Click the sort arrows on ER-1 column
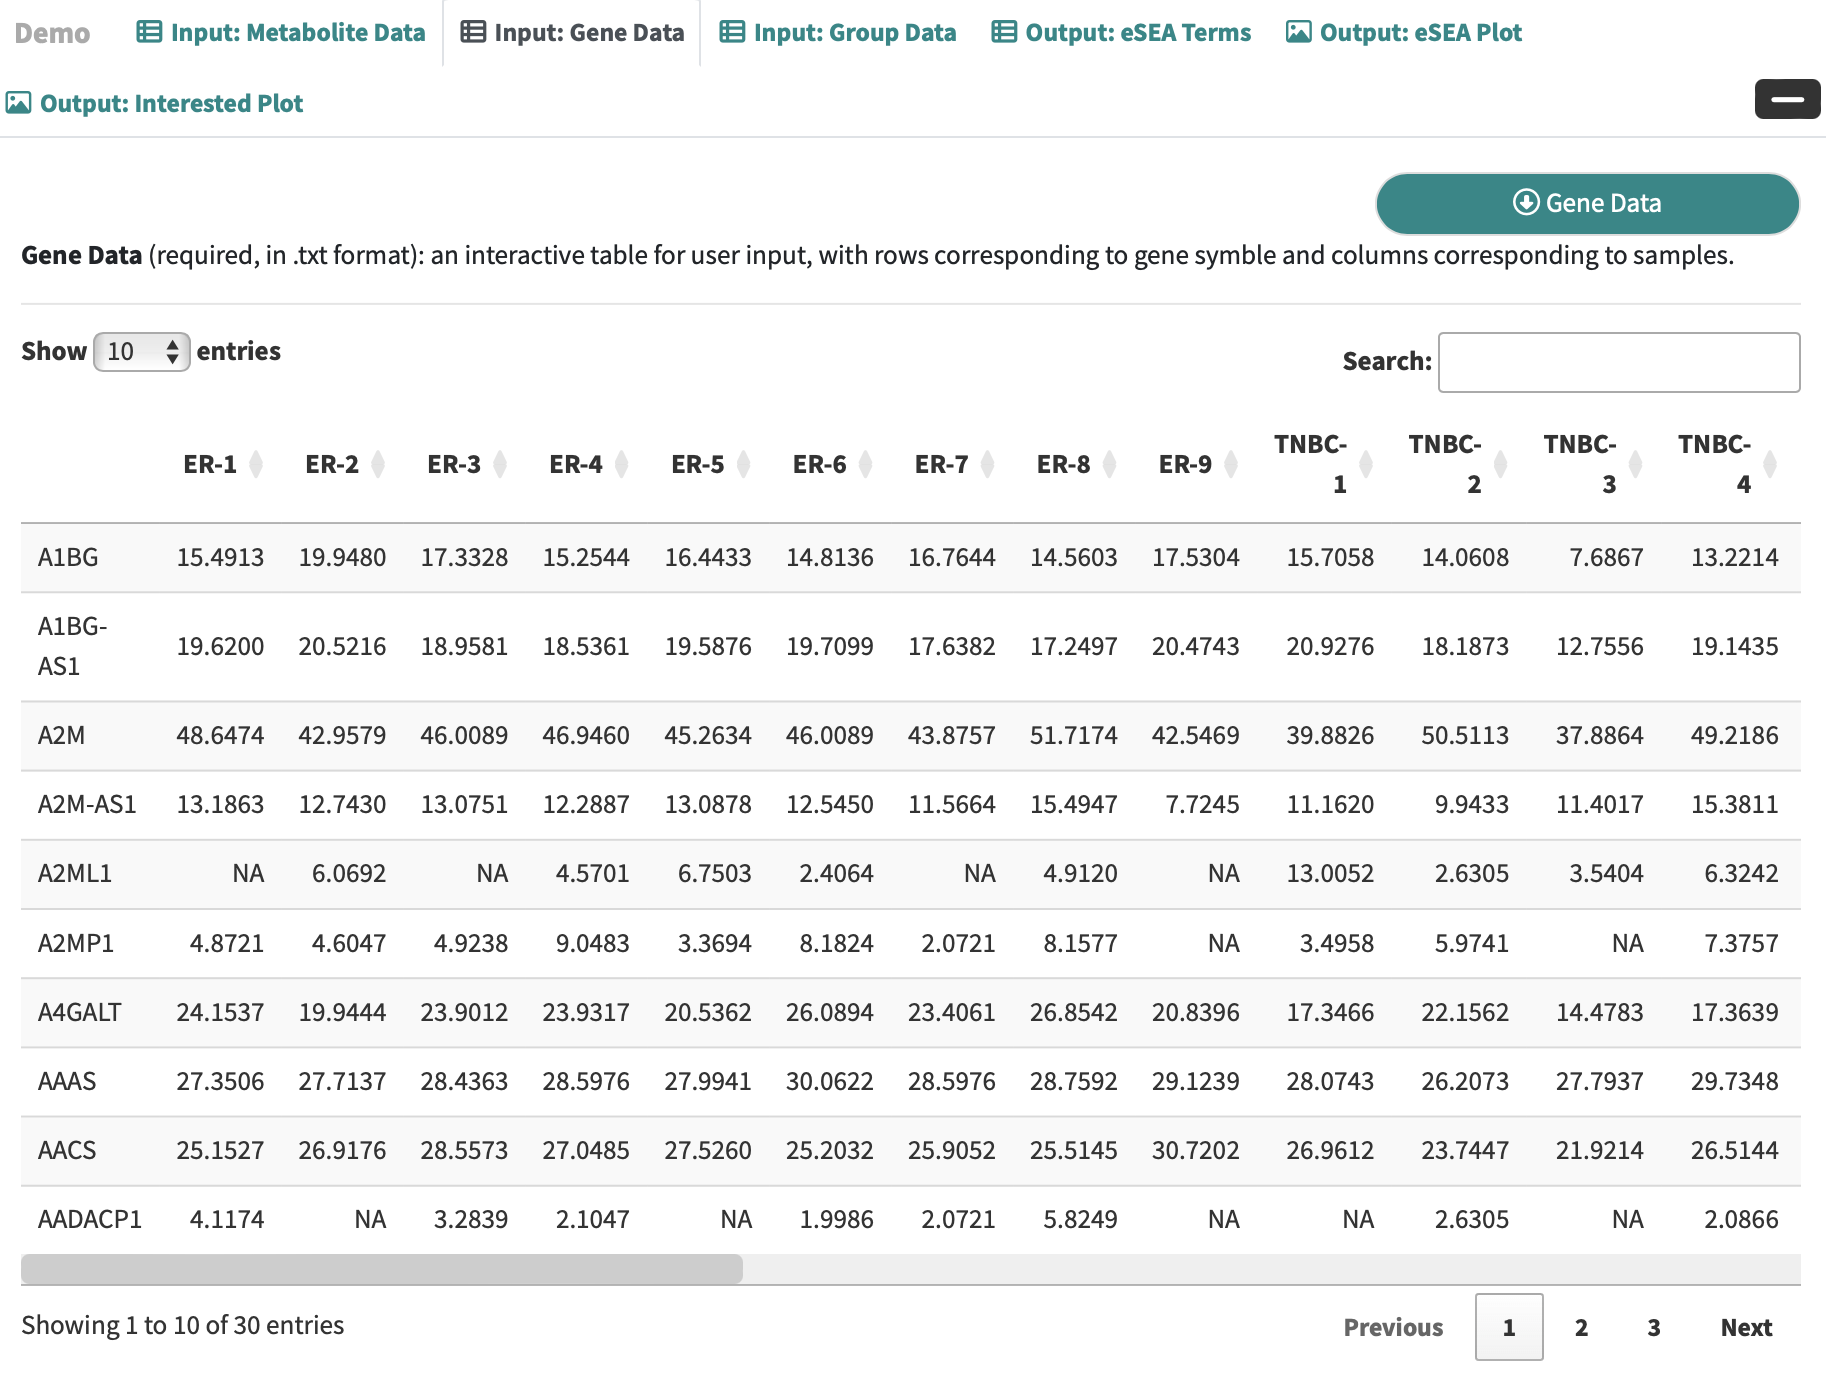 click(x=256, y=464)
